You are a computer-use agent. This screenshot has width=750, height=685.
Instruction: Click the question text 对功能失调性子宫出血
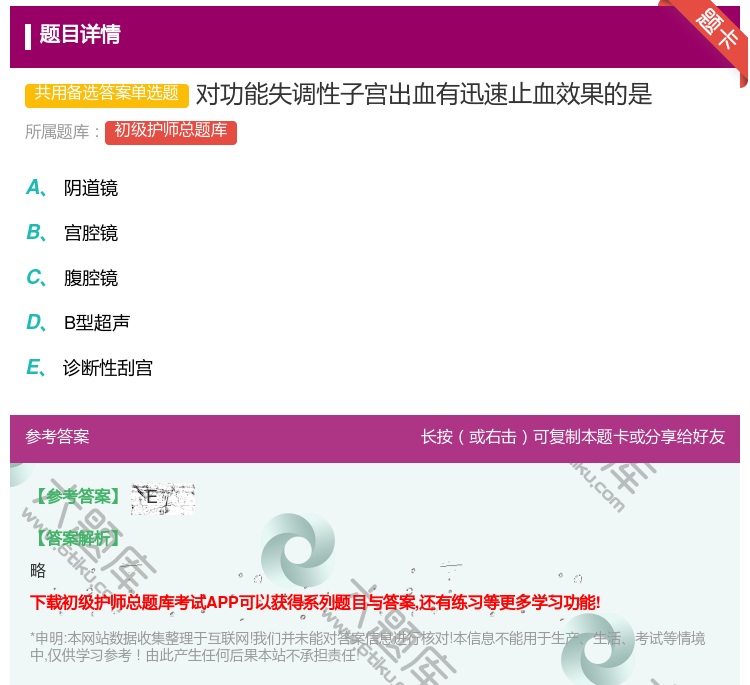pos(424,94)
